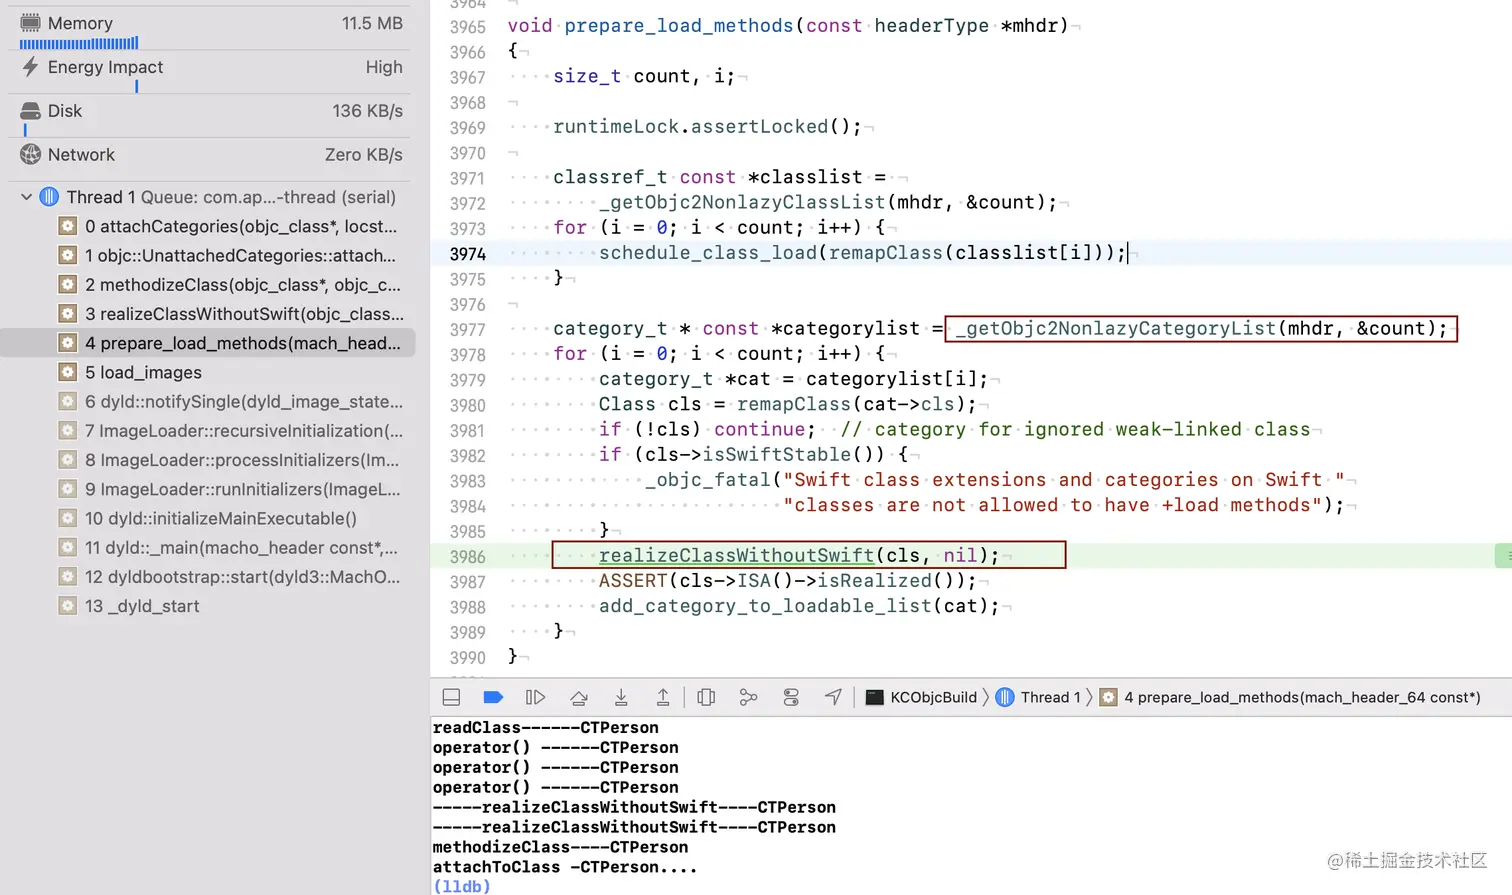This screenshot has height=895, width=1512.
Task: Select stack frame 13 _dyld_start
Action: [x=208, y=605]
